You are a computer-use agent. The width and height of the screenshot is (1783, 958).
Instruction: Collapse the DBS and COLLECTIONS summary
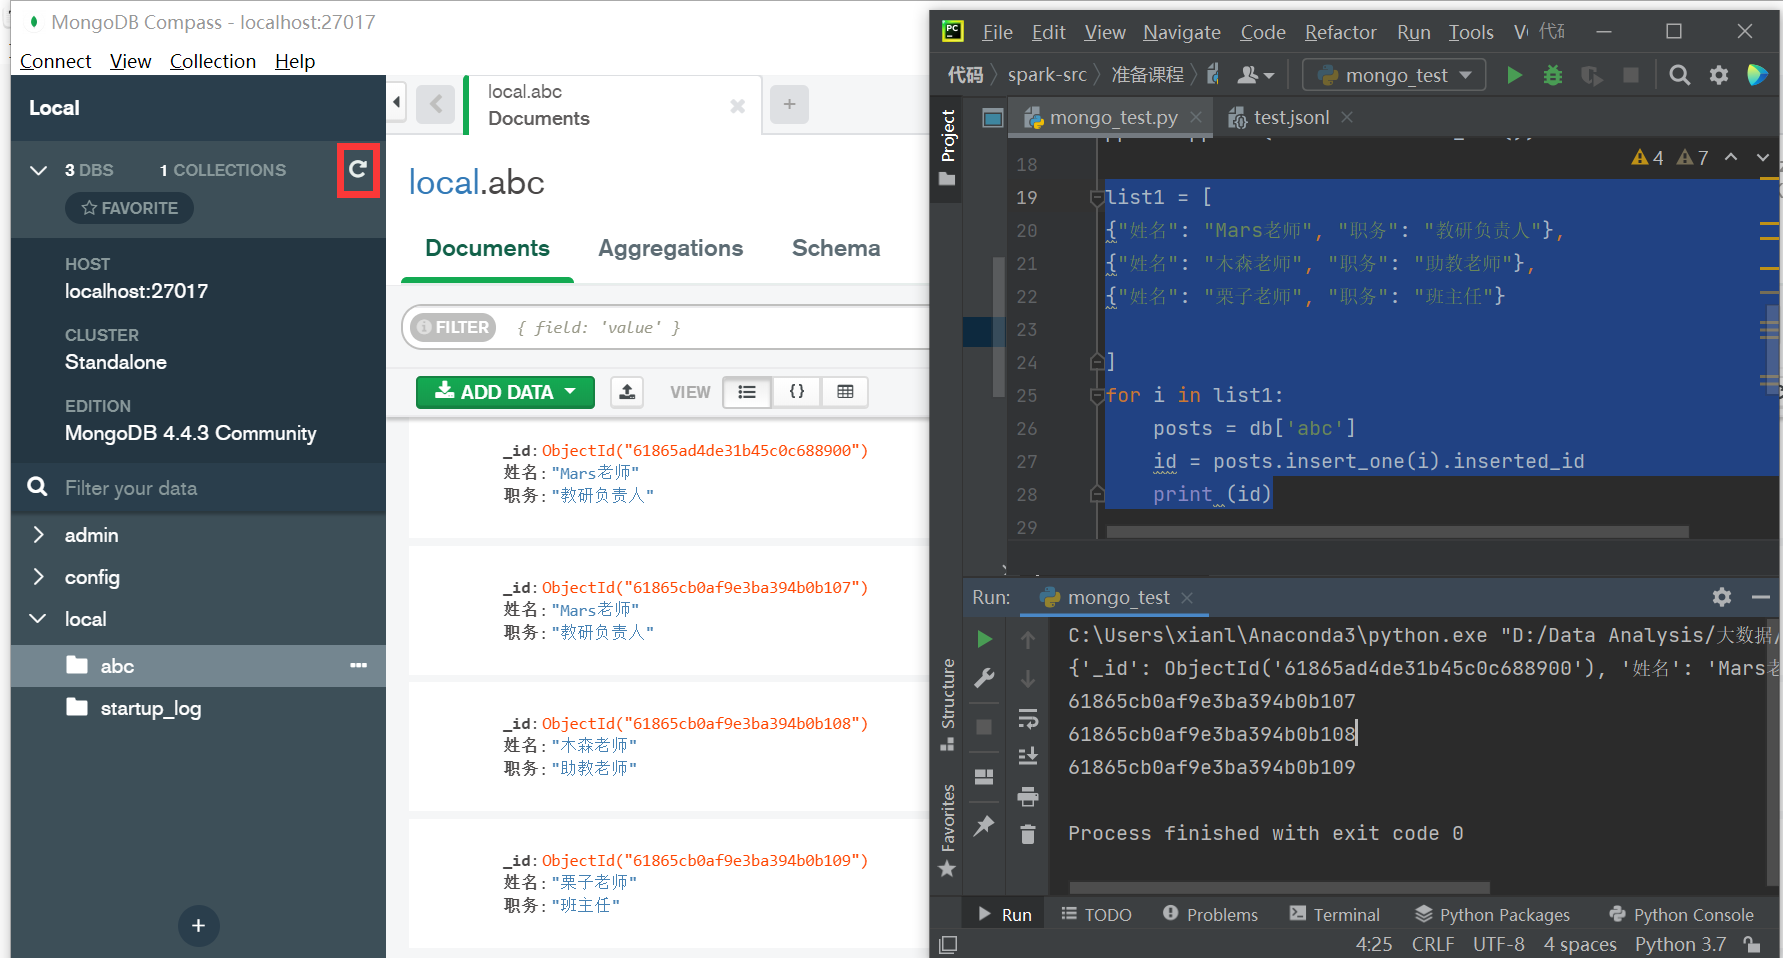click(39, 170)
